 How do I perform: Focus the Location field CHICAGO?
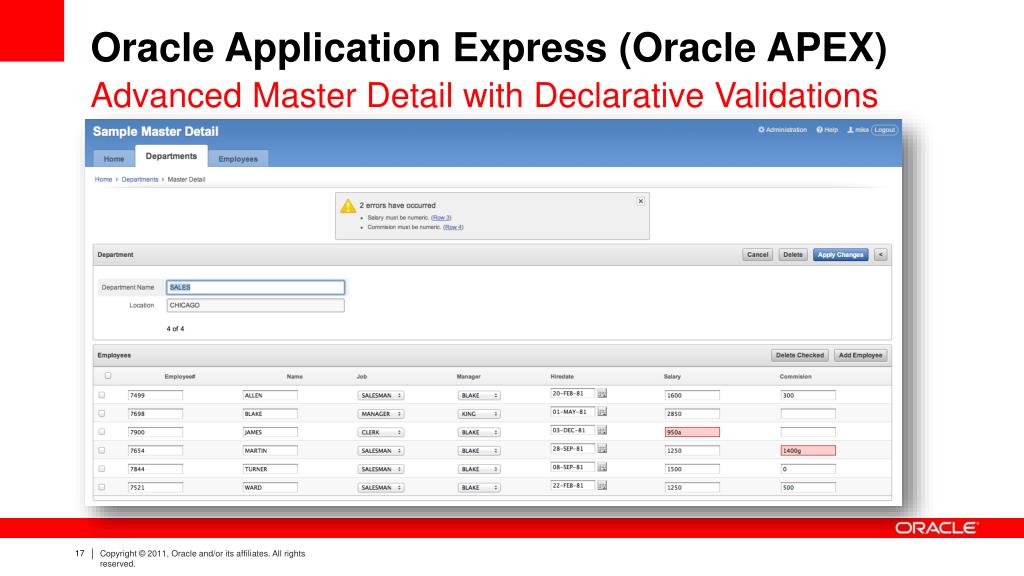point(255,305)
